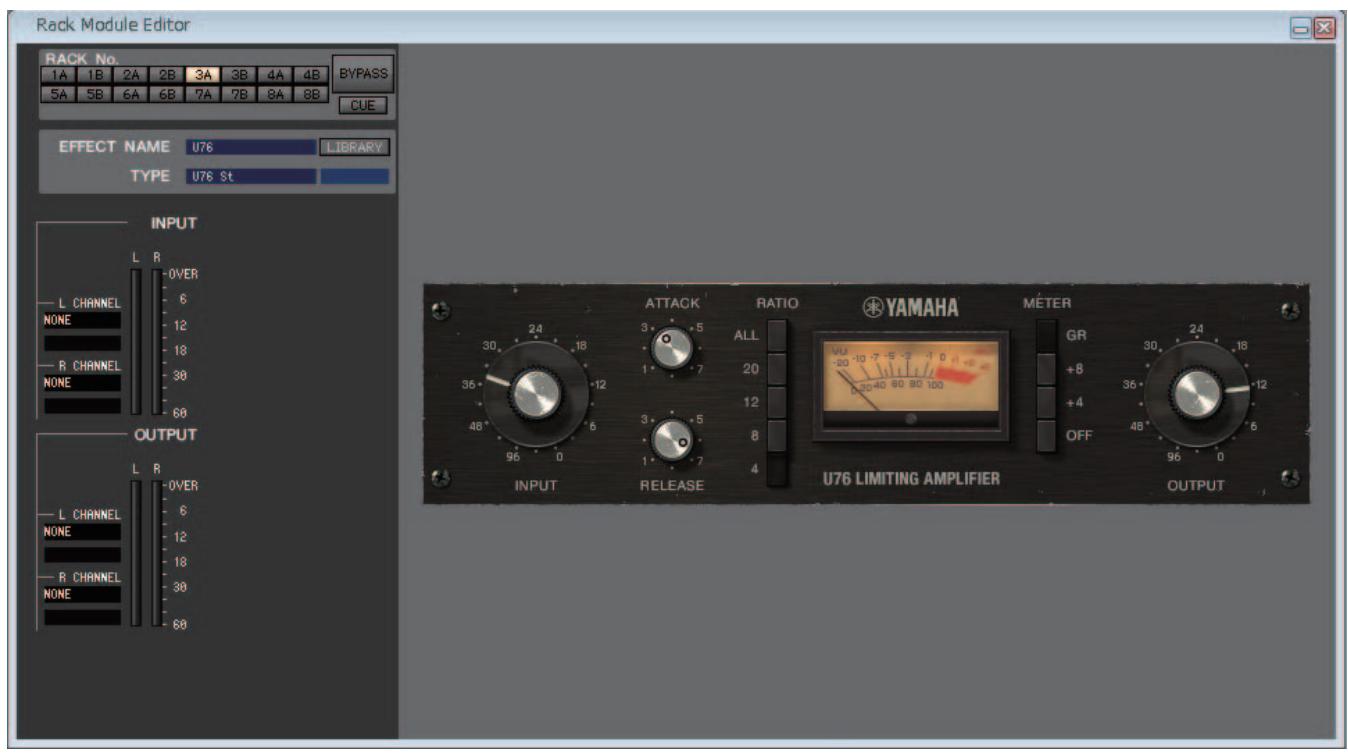Select RATIO 20 button
Screen dimensions: 1348x753
(777, 369)
